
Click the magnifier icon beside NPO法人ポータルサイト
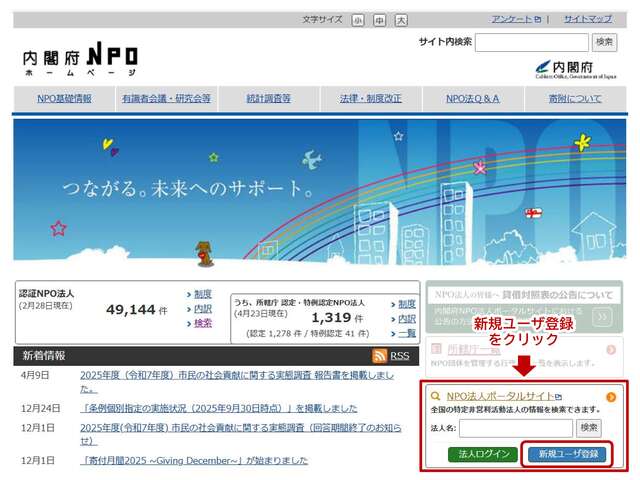436,396
